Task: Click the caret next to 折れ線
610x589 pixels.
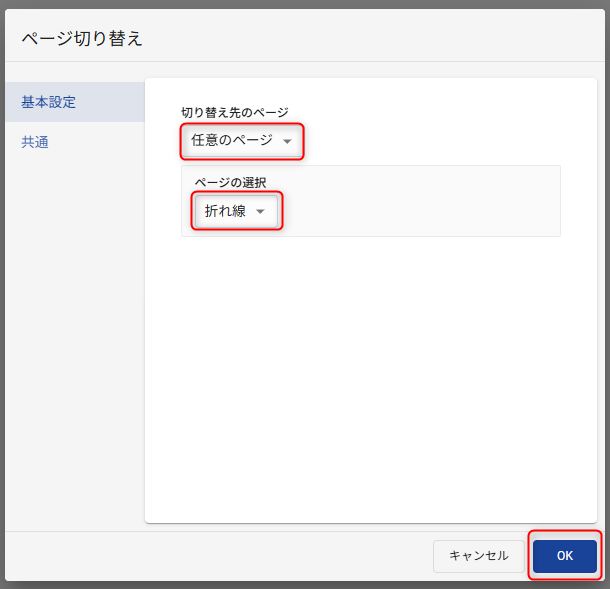Action: [x=260, y=212]
